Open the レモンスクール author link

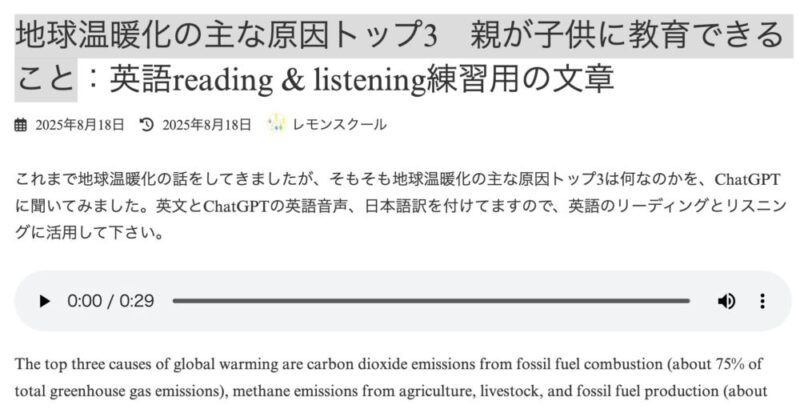340,124
